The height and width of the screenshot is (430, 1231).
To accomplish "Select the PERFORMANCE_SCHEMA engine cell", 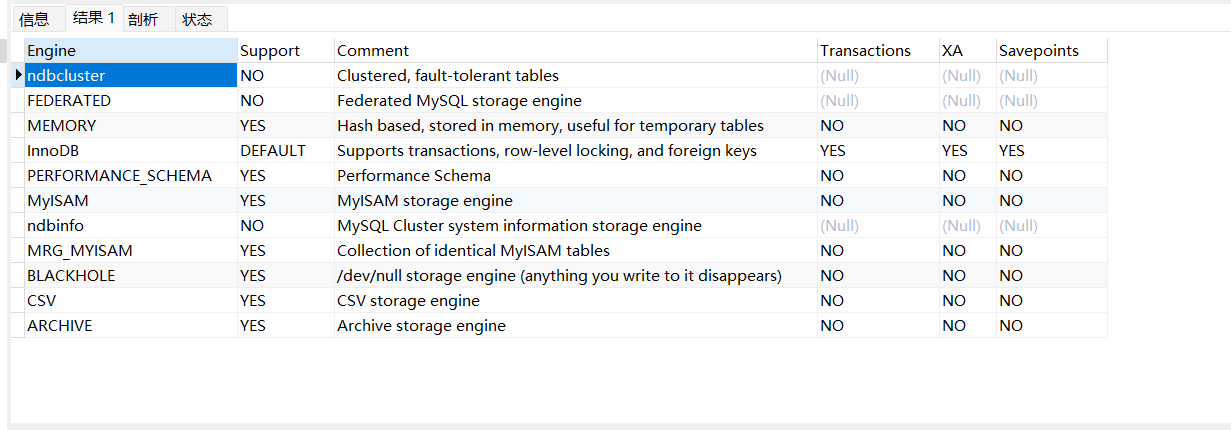I will pos(130,176).
